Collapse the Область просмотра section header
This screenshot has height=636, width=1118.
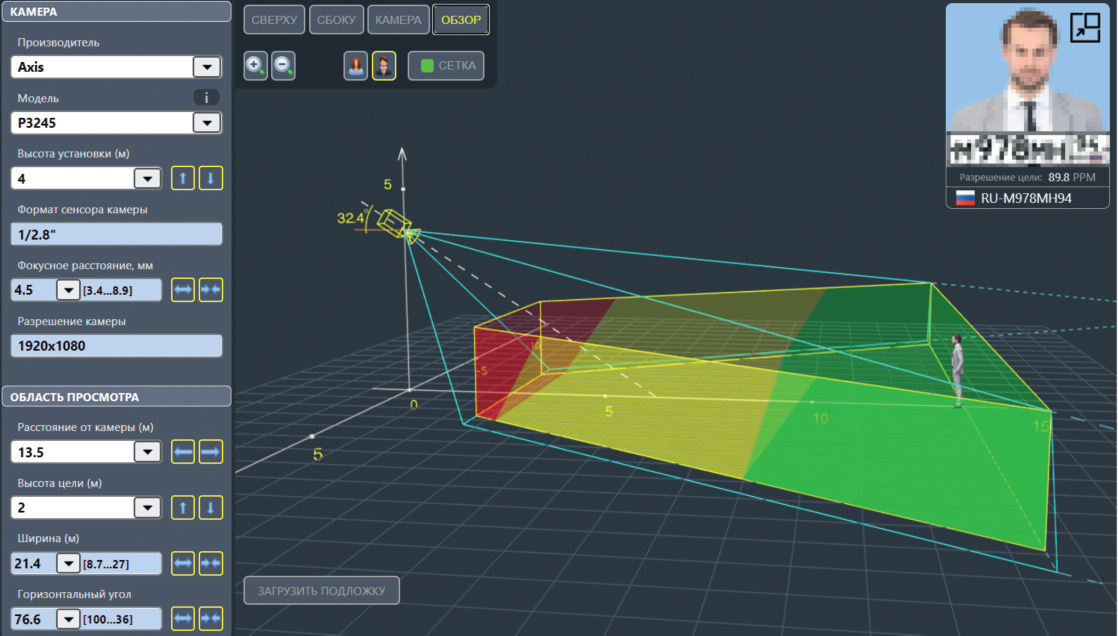coord(115,397)
